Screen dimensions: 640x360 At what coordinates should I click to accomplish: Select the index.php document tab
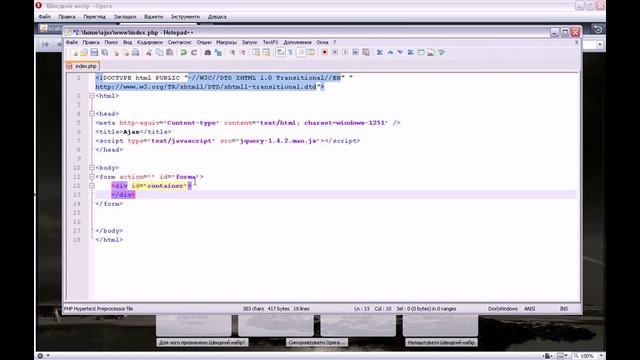[x=82, y=66]
